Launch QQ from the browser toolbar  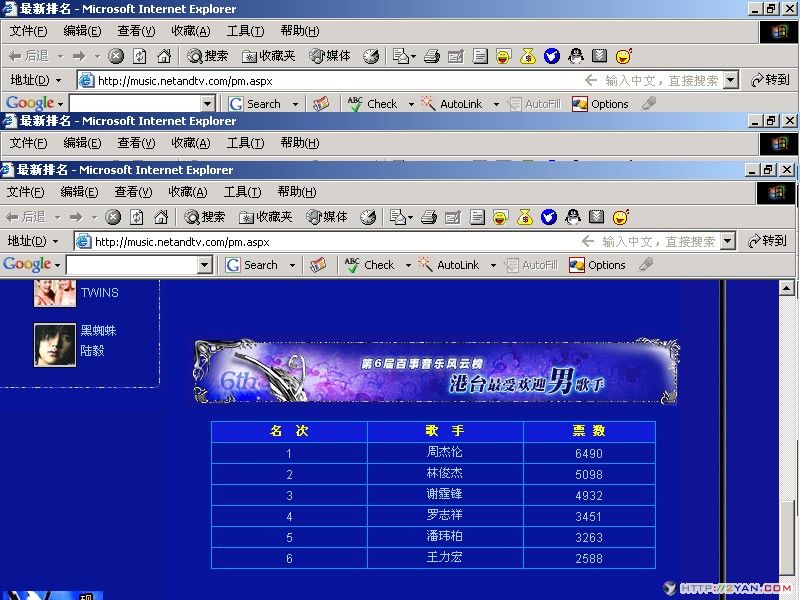click(x=572, y=218)
